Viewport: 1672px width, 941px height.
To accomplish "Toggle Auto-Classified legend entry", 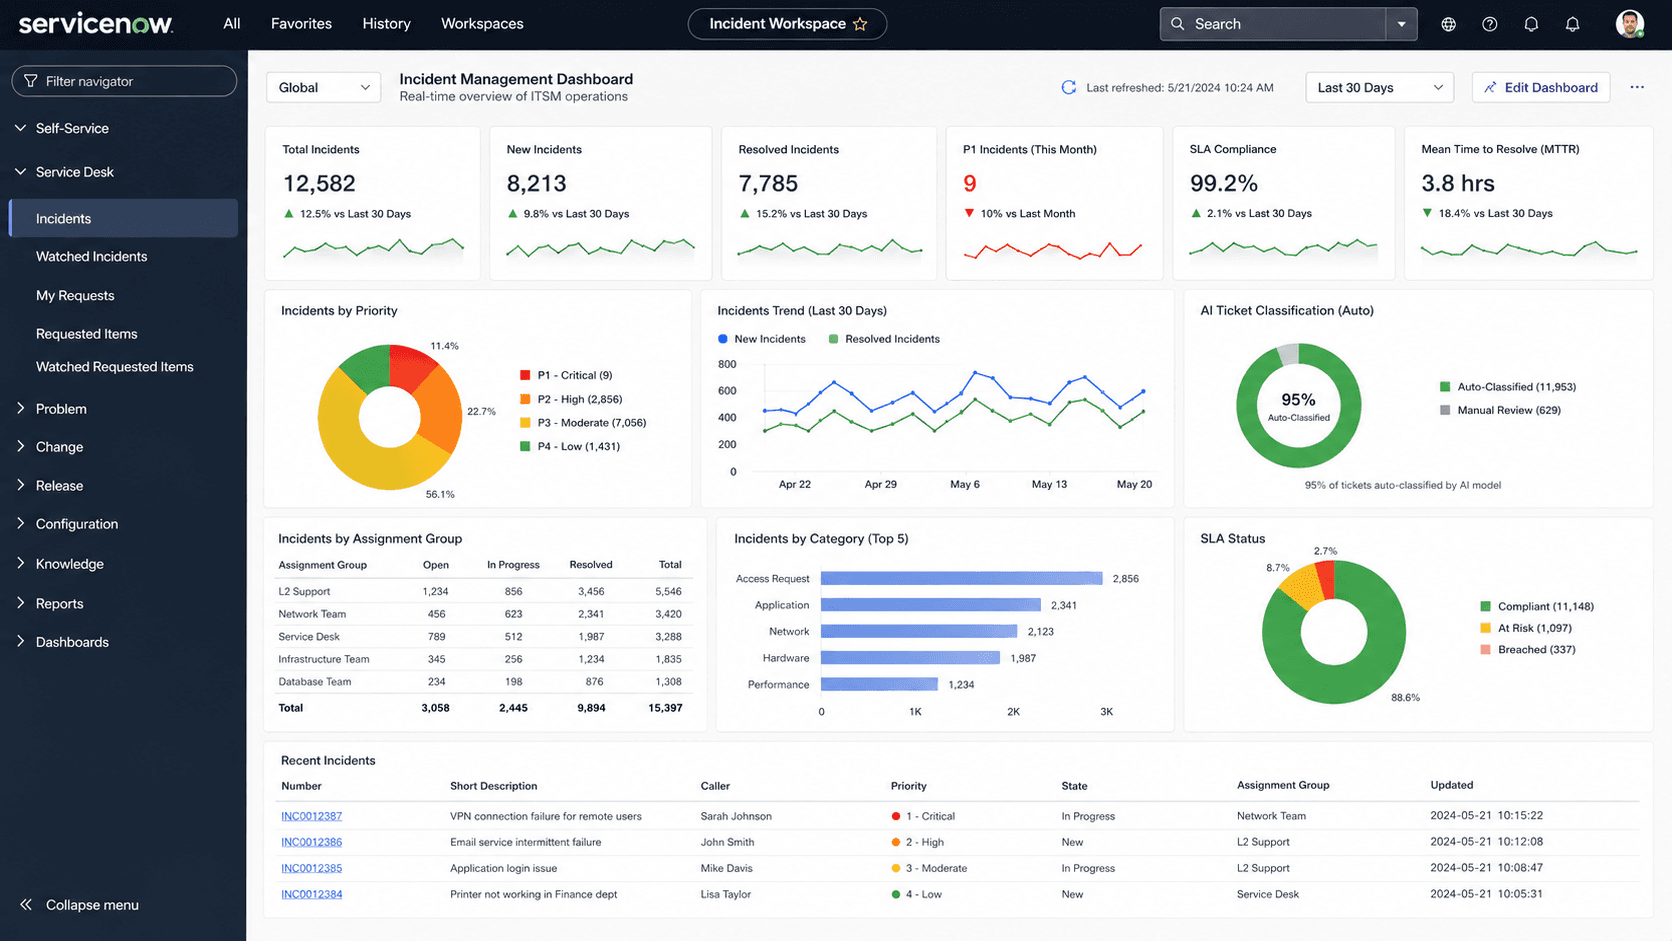I will click(x=1507, y=387).
